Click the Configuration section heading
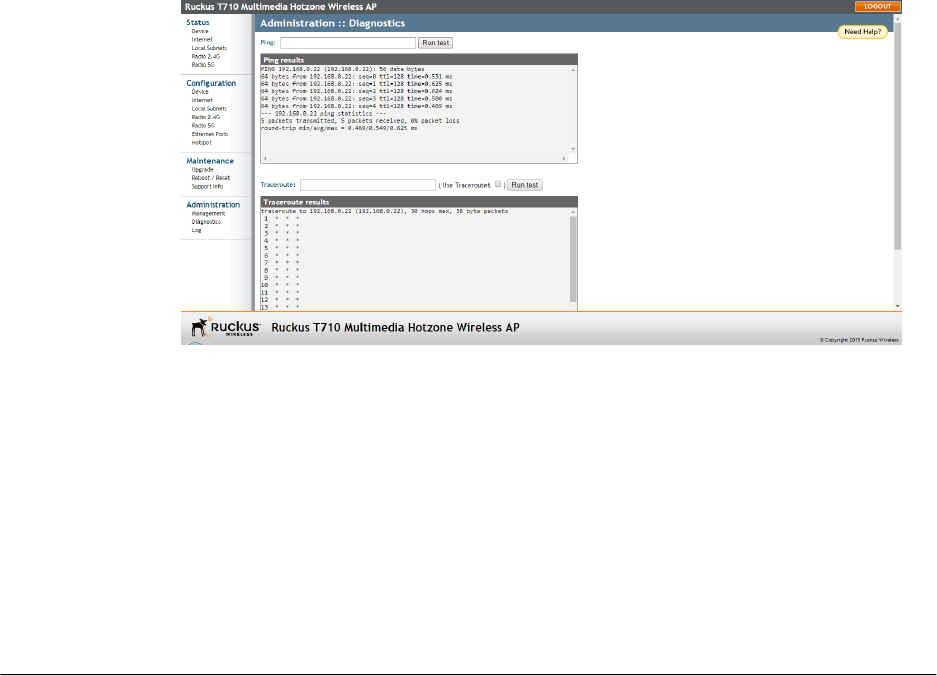 pyautogui.click(x=211, y=84)
